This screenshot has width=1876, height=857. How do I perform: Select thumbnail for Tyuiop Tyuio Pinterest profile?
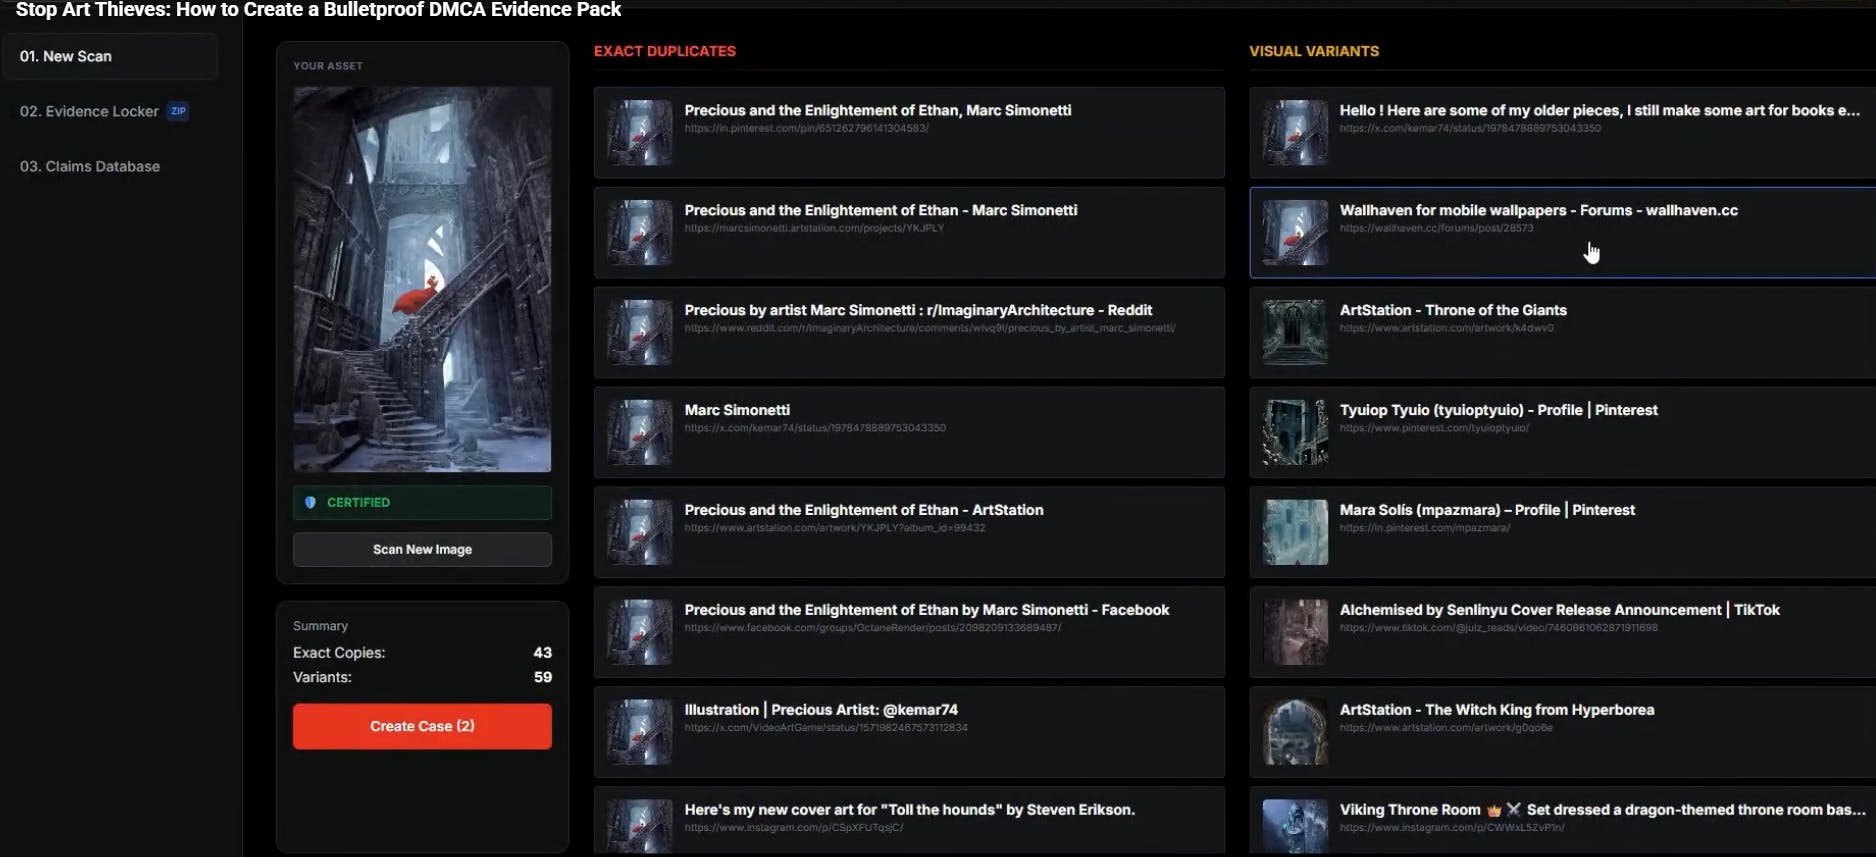coord(1295,432)
